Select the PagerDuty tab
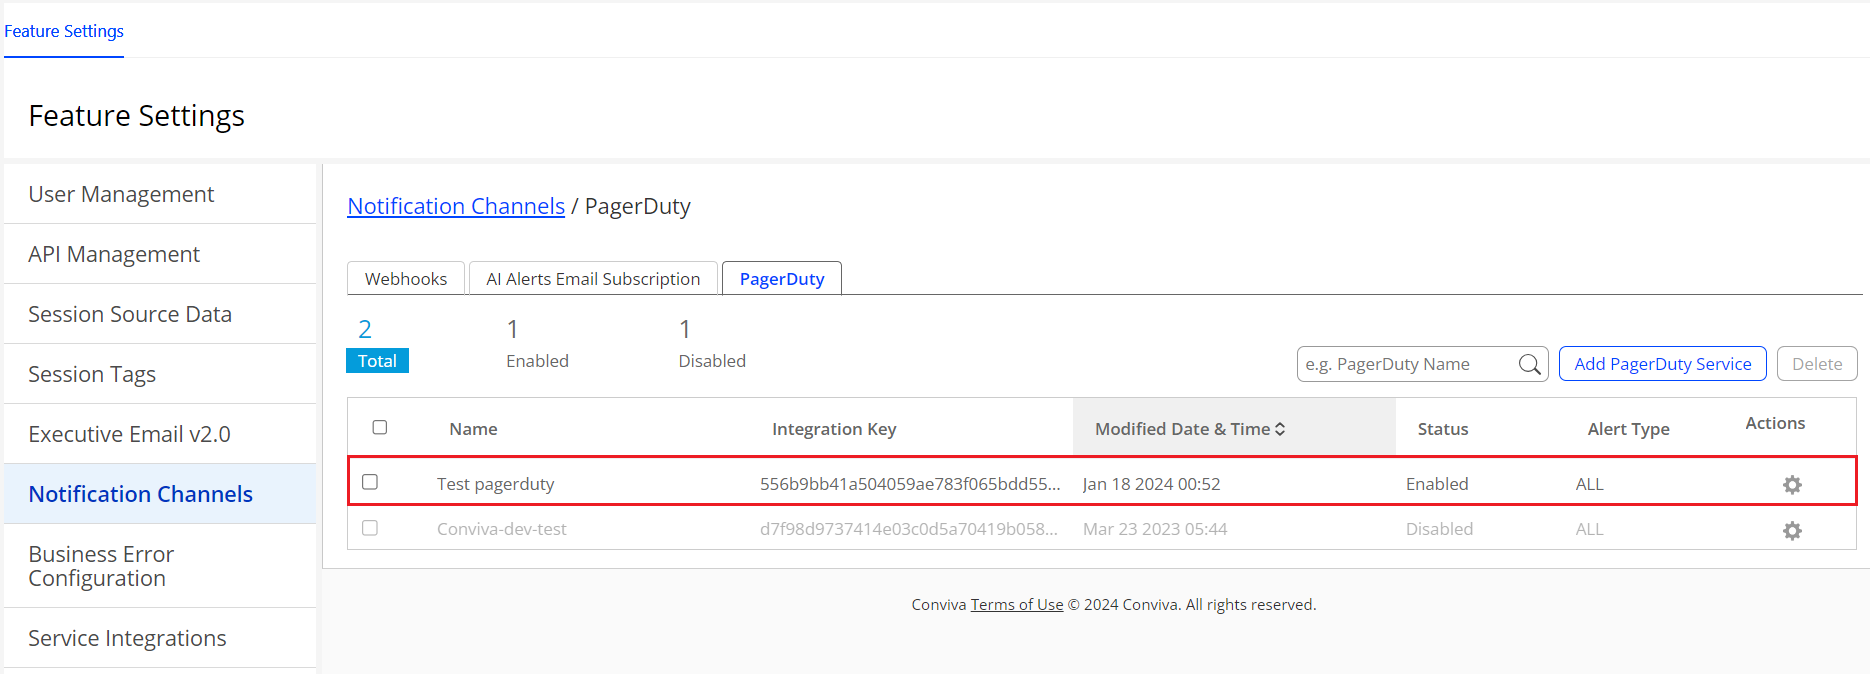The height and width of the screenshot is (674, 1870). [782, 279]
